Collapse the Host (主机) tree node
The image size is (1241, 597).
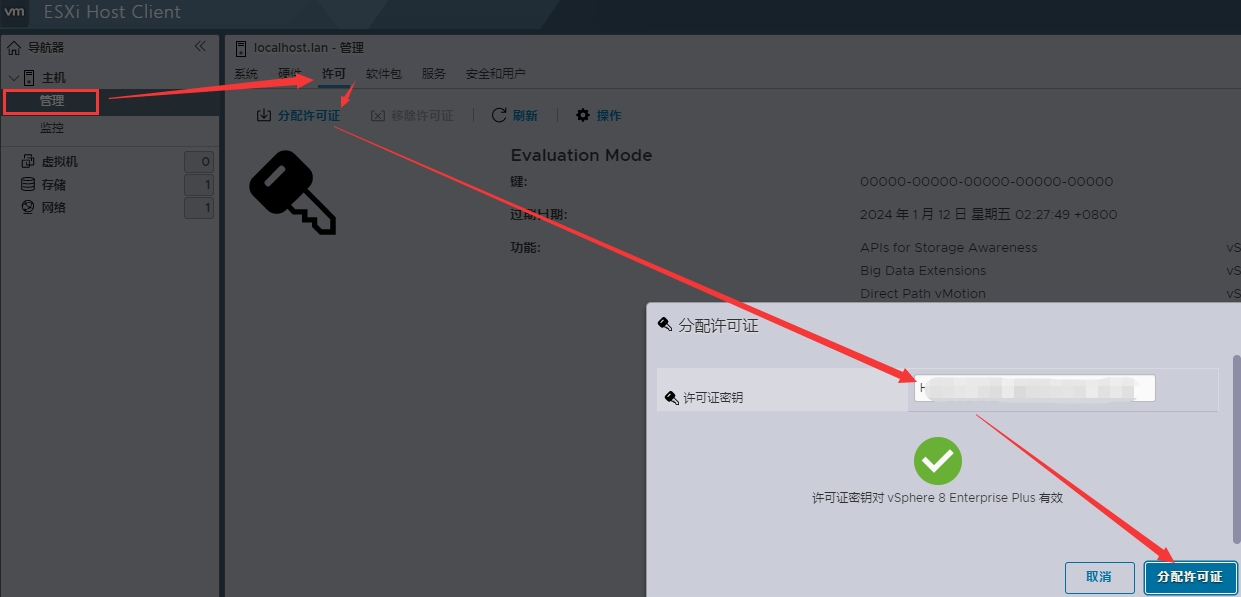click(x=14, y=78)
